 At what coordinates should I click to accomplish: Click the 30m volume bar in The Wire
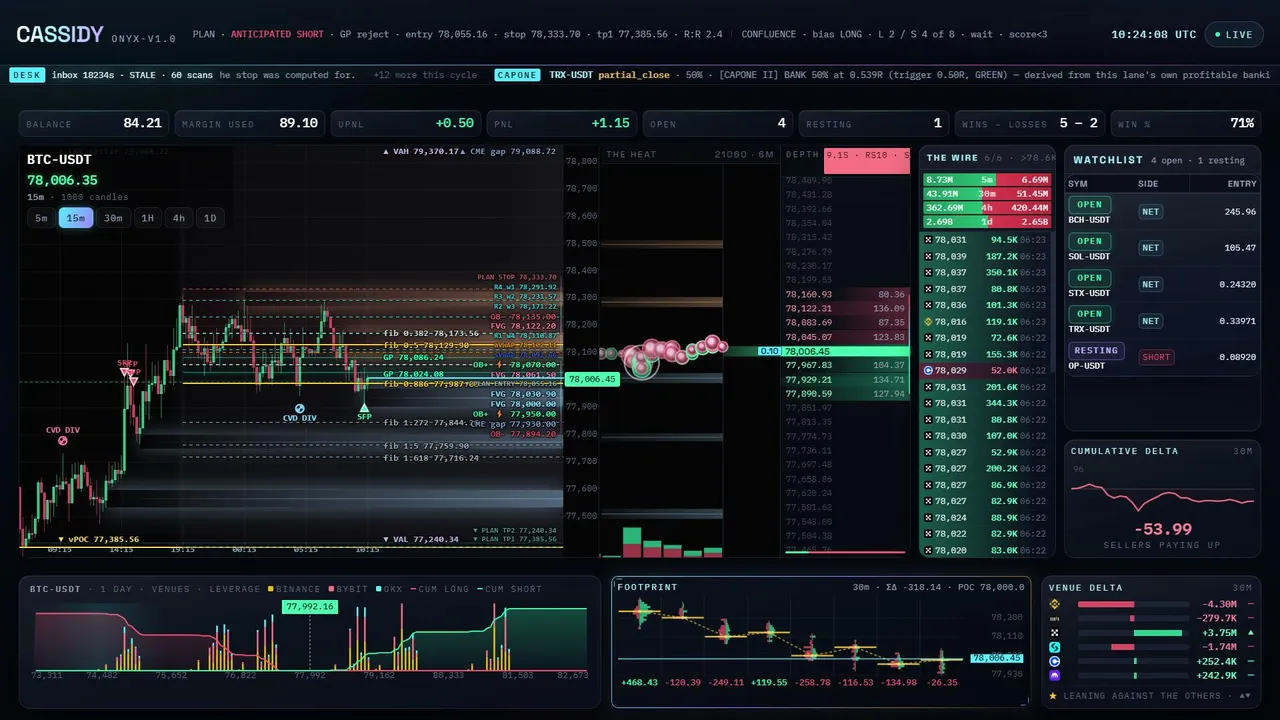pos(987,194)
